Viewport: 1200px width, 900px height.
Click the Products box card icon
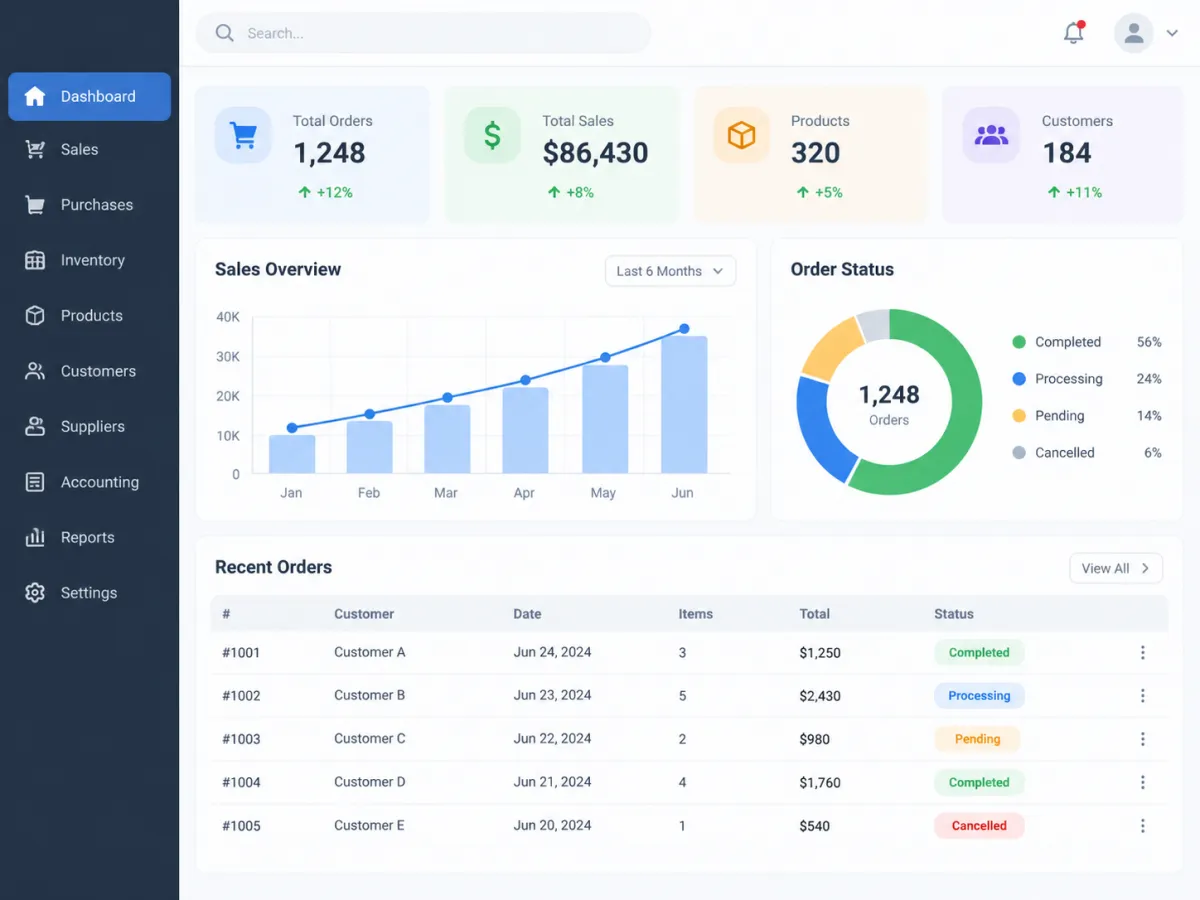[741, 135]
